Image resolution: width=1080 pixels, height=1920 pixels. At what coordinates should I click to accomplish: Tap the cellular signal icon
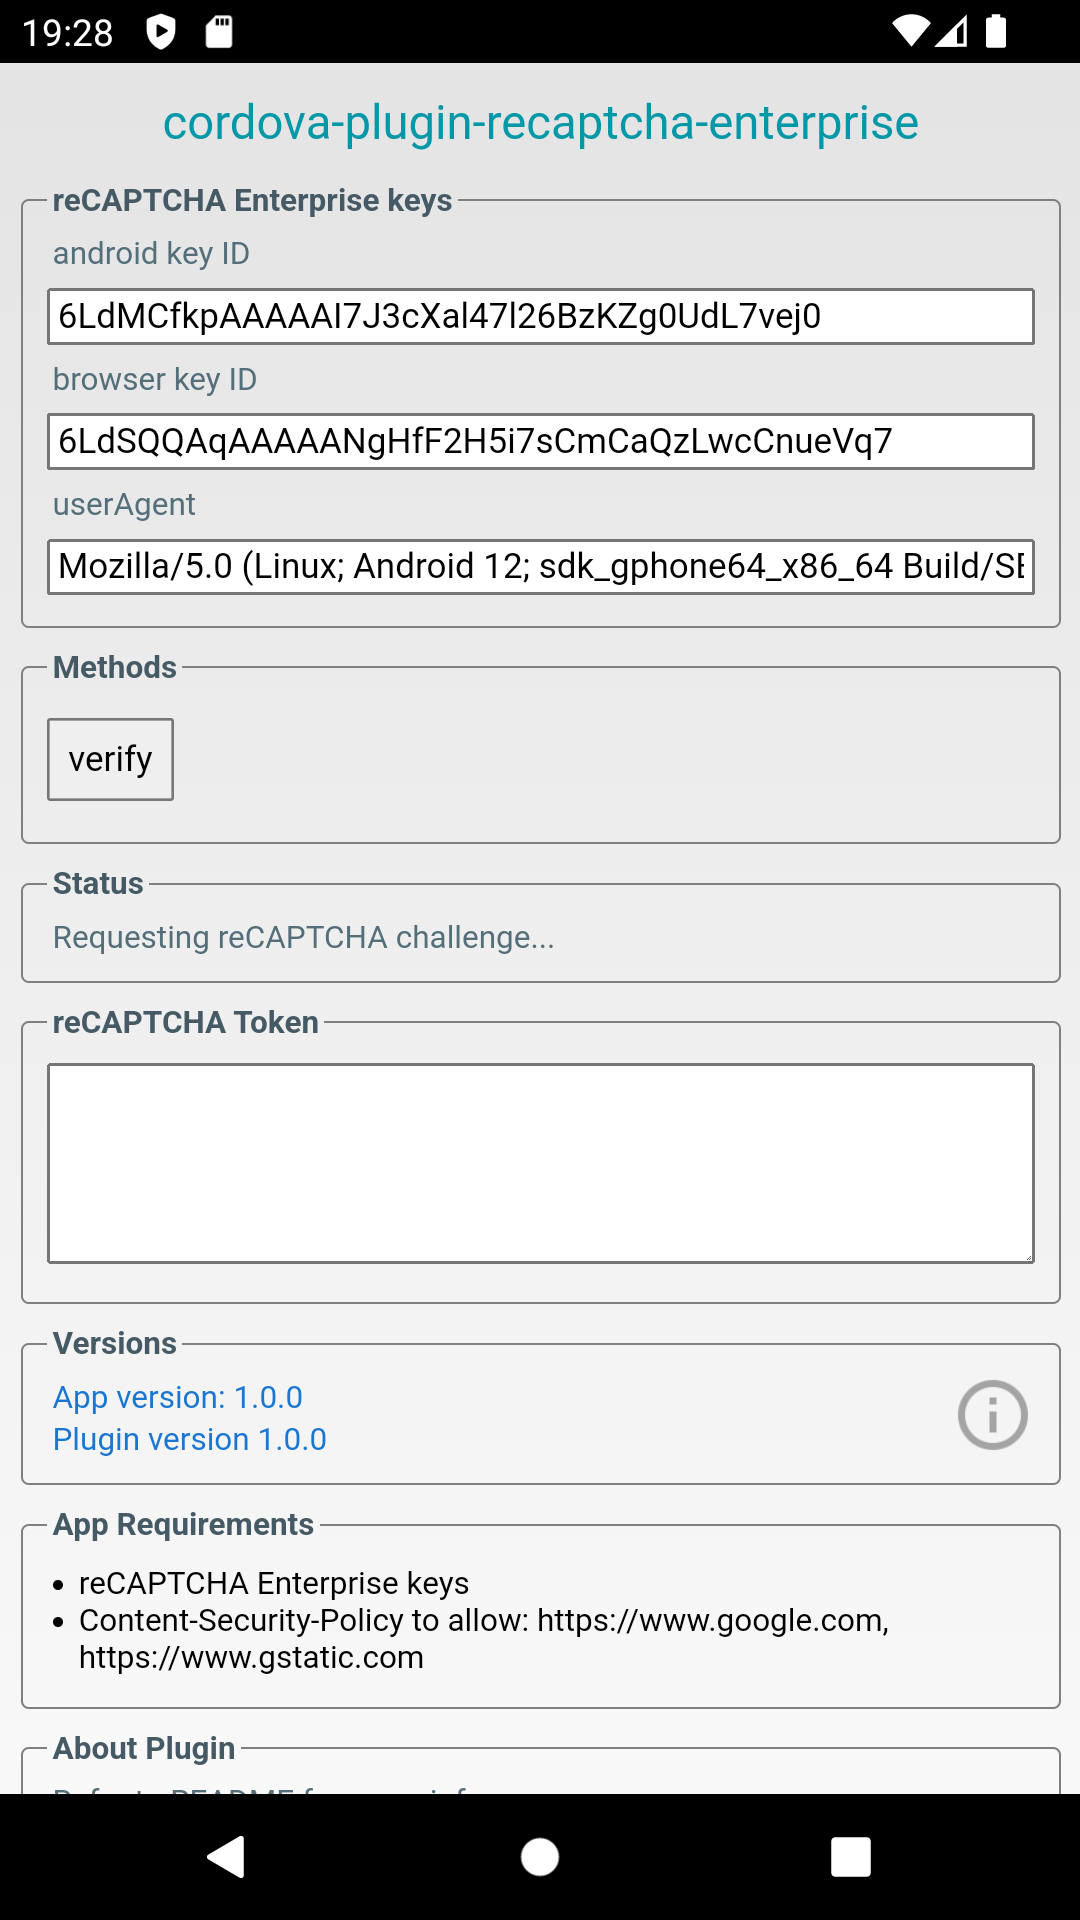point(952,31)
